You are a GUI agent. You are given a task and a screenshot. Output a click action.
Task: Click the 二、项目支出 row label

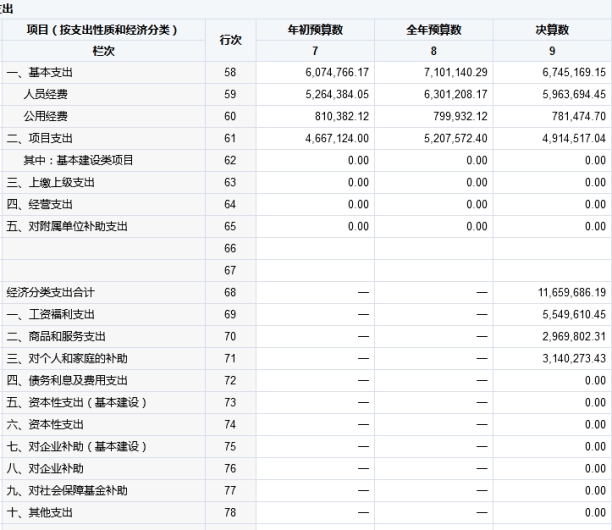(40, 139)
